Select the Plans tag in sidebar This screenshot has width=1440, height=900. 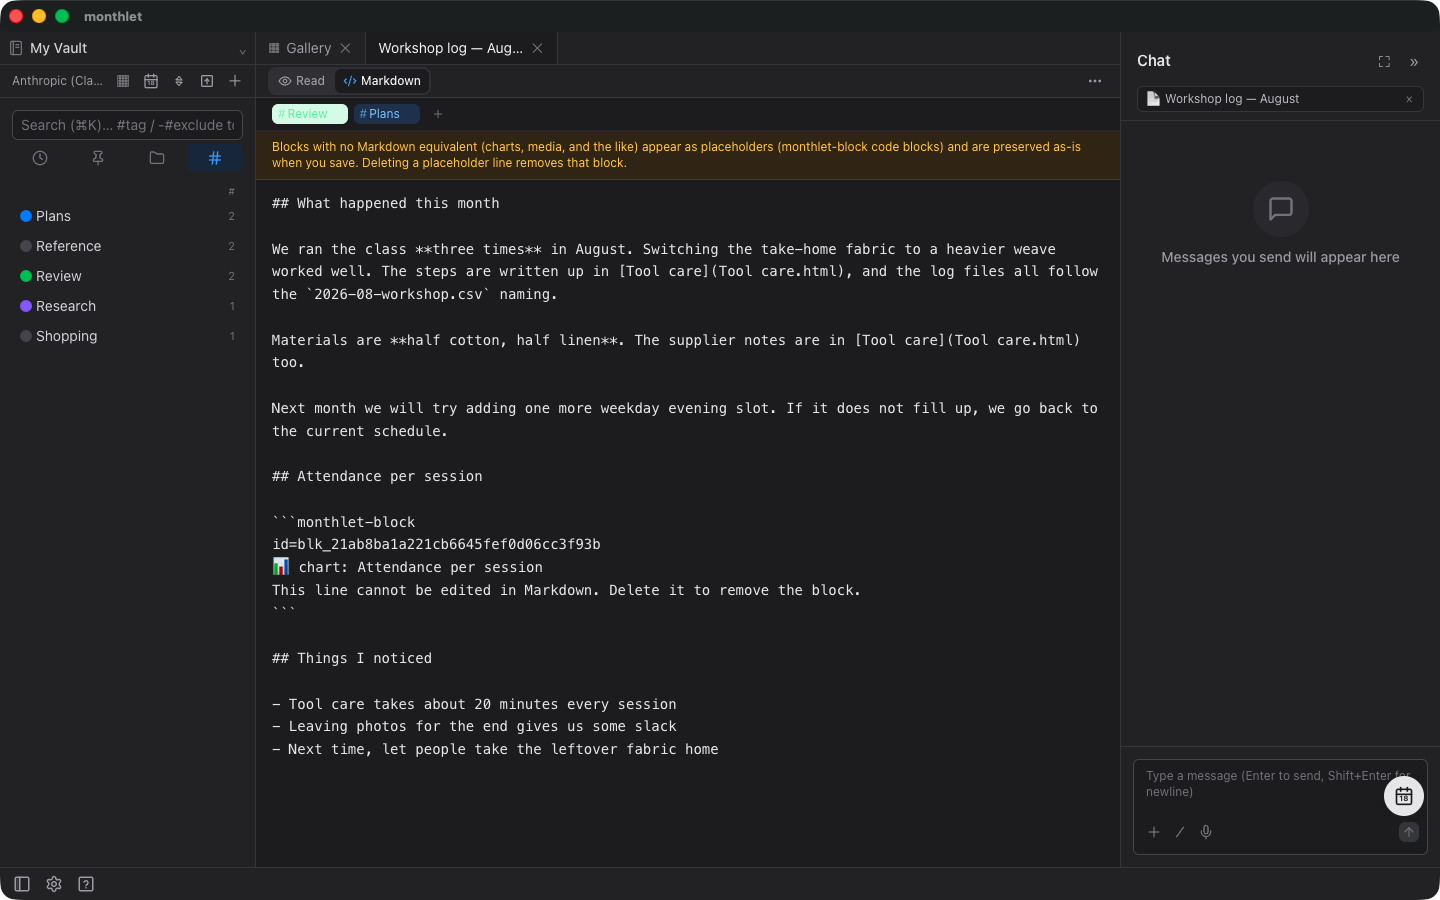127,216
